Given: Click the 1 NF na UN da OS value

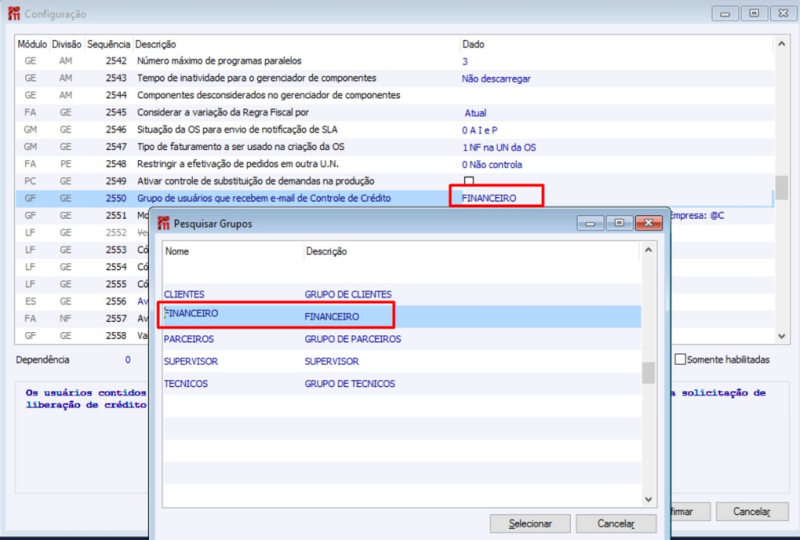Looking at the screenshot, I should [499, 148].
